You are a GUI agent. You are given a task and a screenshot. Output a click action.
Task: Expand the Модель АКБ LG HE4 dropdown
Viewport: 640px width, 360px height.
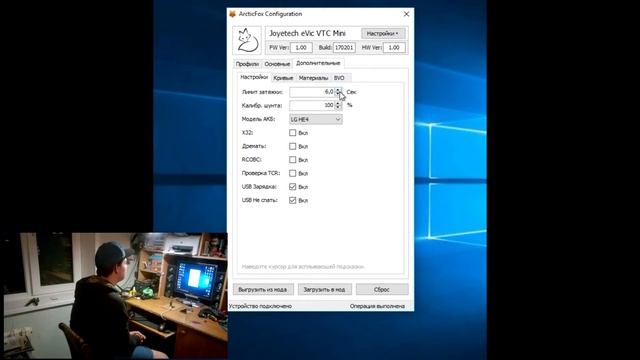tap(316, 119)
